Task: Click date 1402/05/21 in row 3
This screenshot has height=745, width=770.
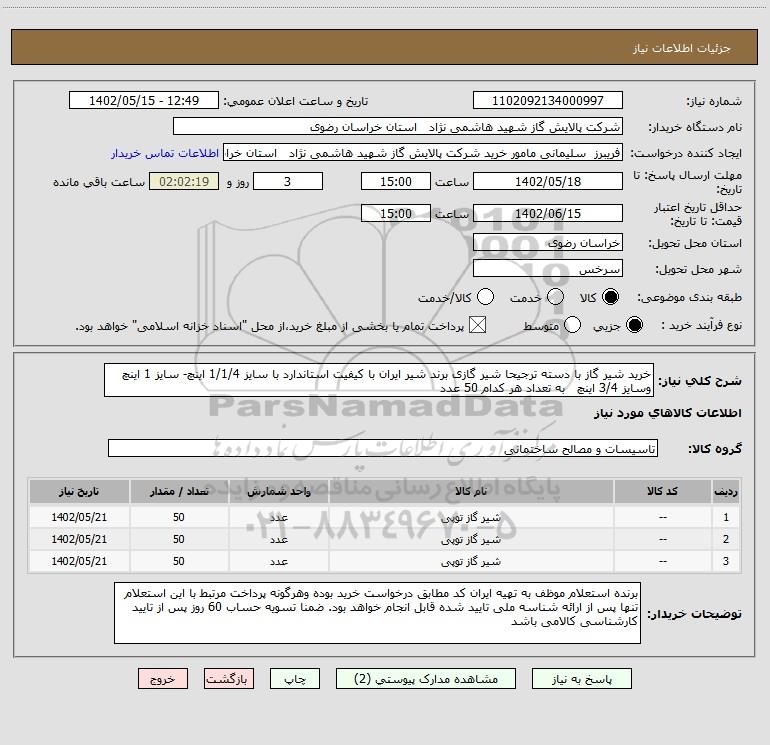Action: [79, 561]
